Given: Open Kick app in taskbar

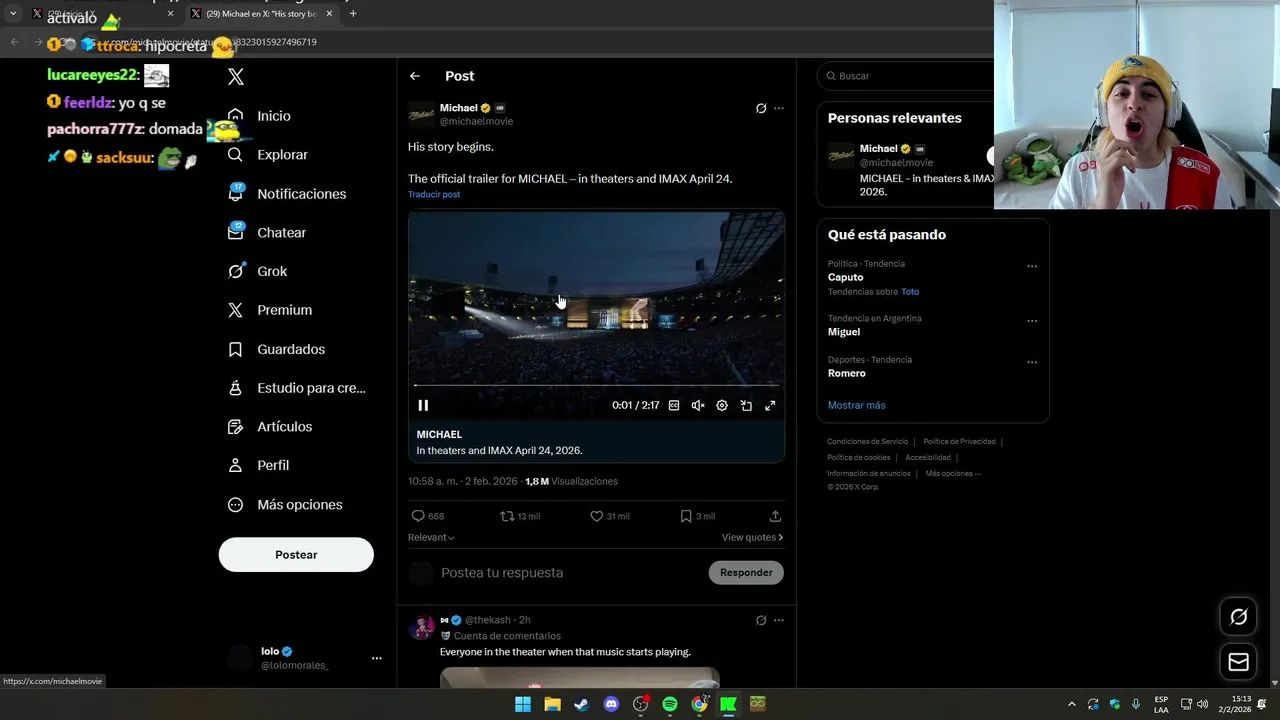Looking at the screenshot, I should point(729,704).
